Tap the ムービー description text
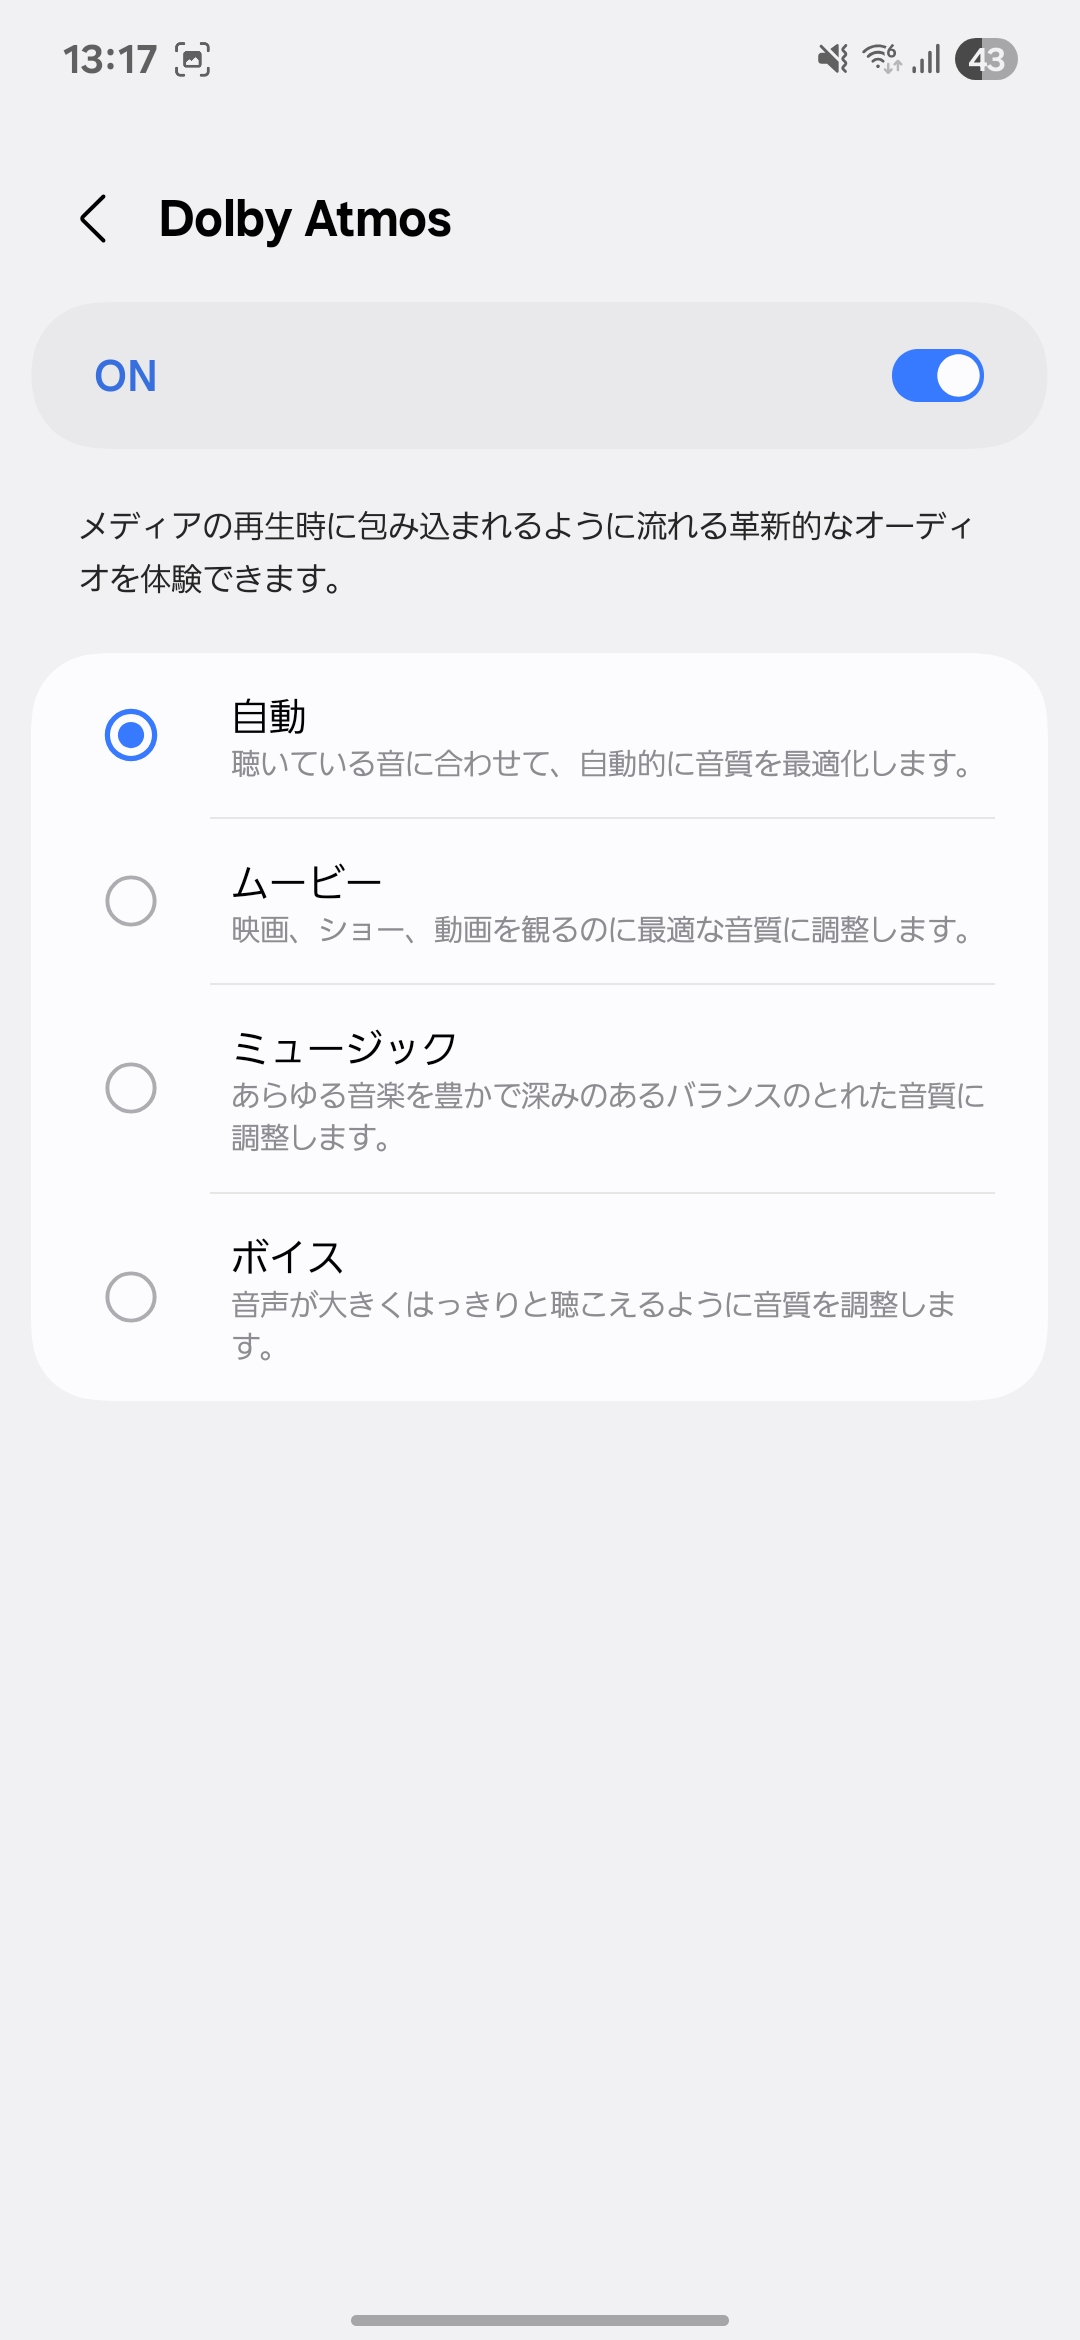This screenshot has width=1080, height=2340. 602,931
